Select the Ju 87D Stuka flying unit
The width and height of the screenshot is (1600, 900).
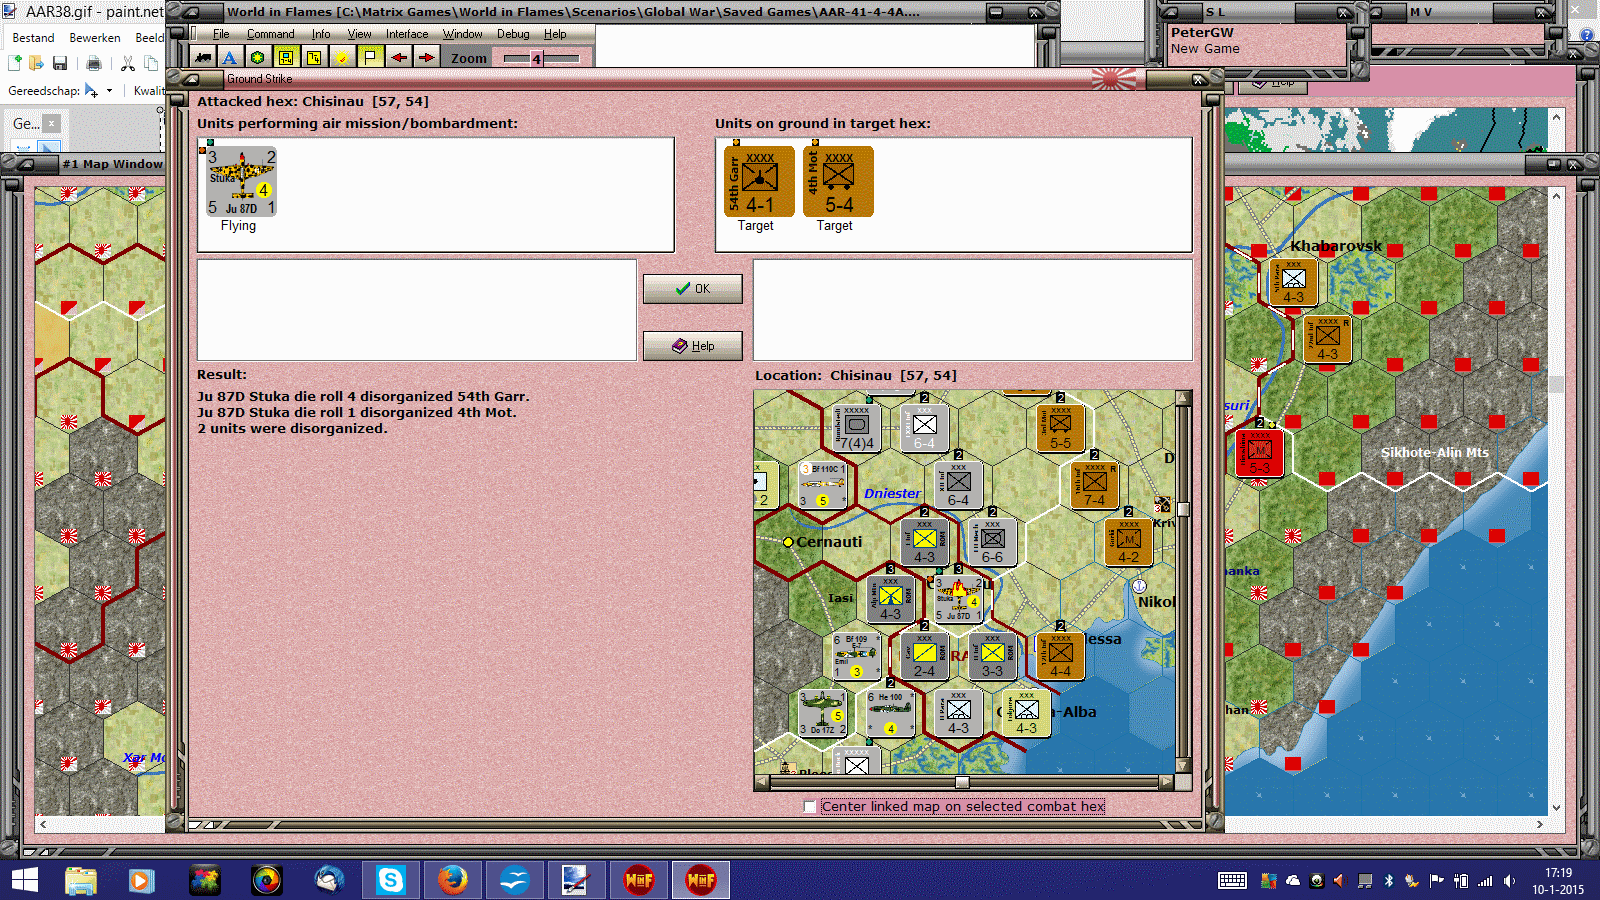point(241,182)
